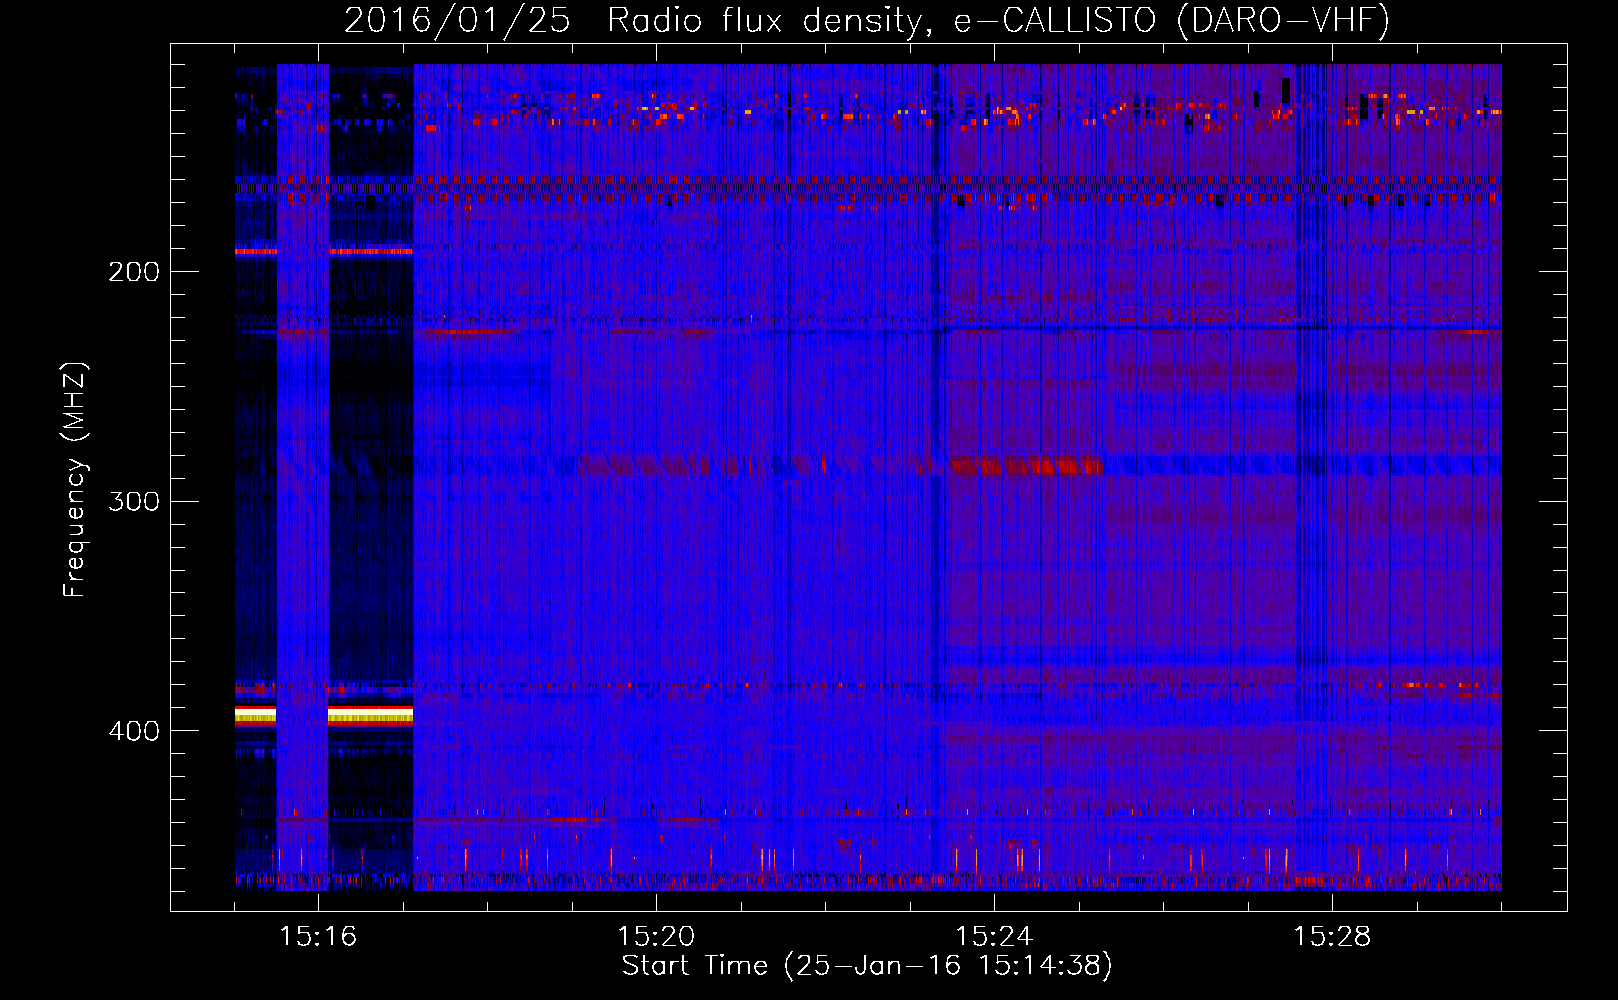Click the 15:28 time tick label

click(1332, 936)
